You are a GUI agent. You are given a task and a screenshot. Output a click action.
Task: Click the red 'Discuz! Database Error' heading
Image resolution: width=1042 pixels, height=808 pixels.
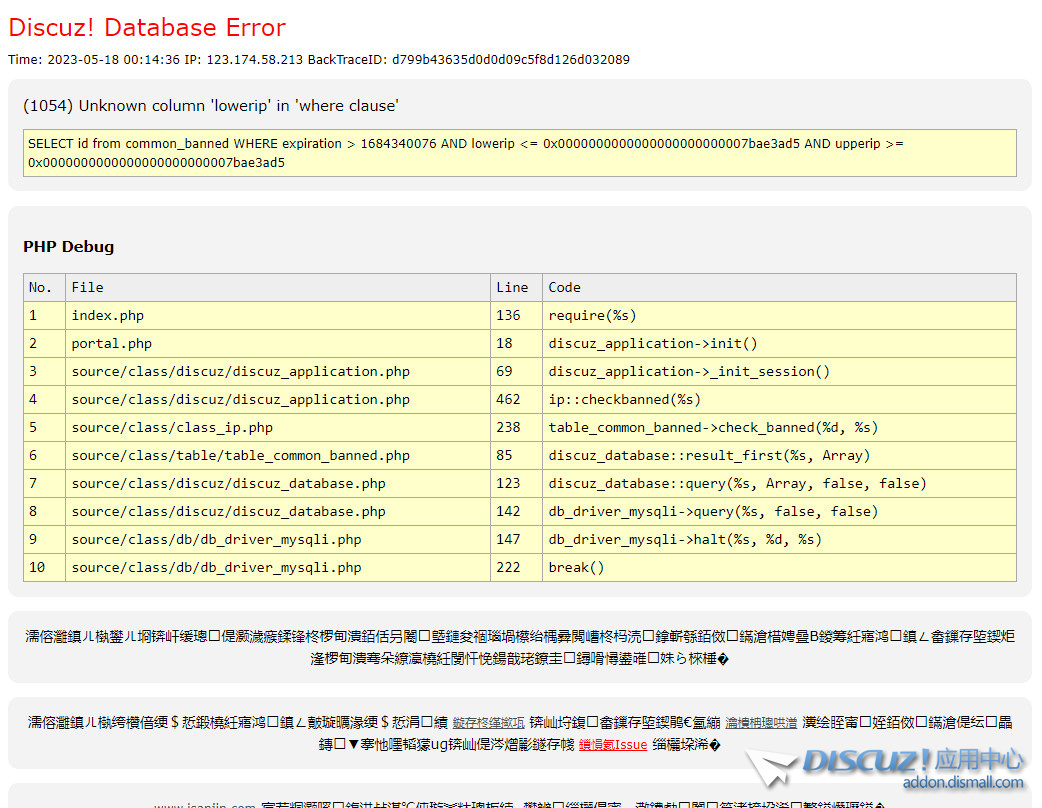[x=147, y=28]
